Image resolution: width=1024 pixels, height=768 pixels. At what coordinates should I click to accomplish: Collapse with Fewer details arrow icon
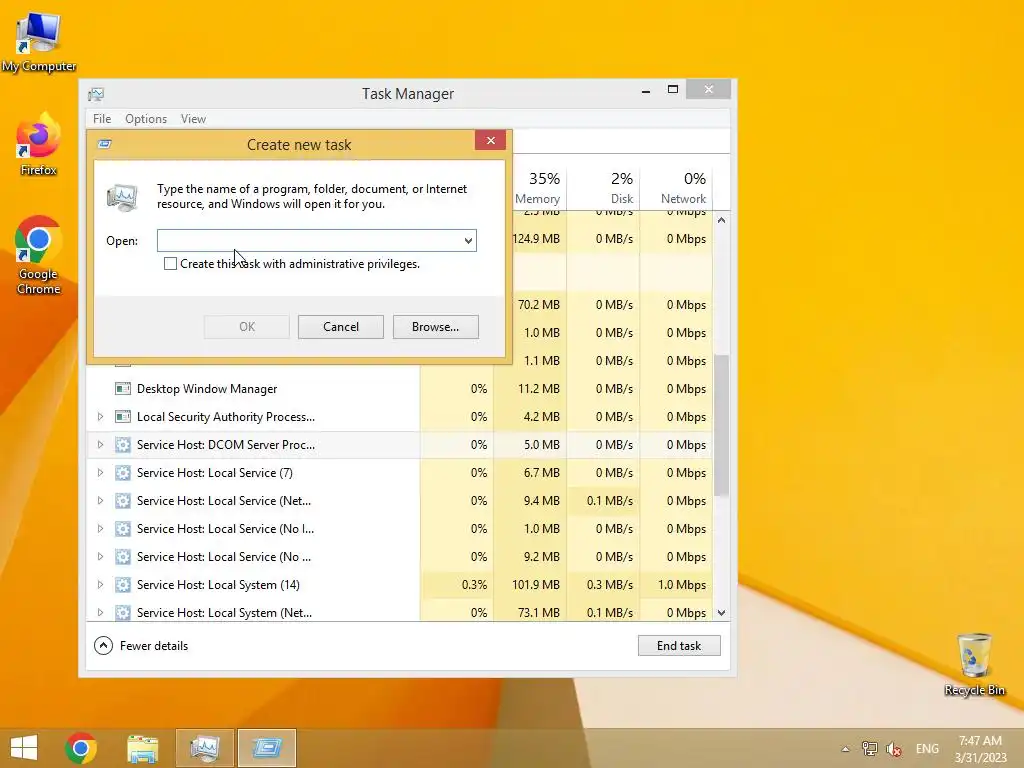[103, 646]
